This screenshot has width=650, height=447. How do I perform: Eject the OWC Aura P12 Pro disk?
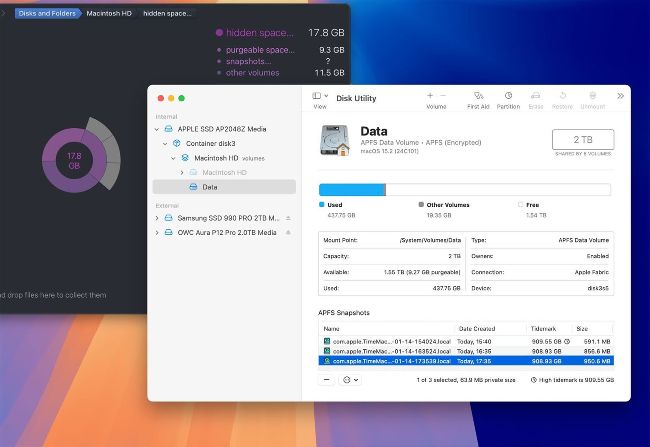click(288, 232)
